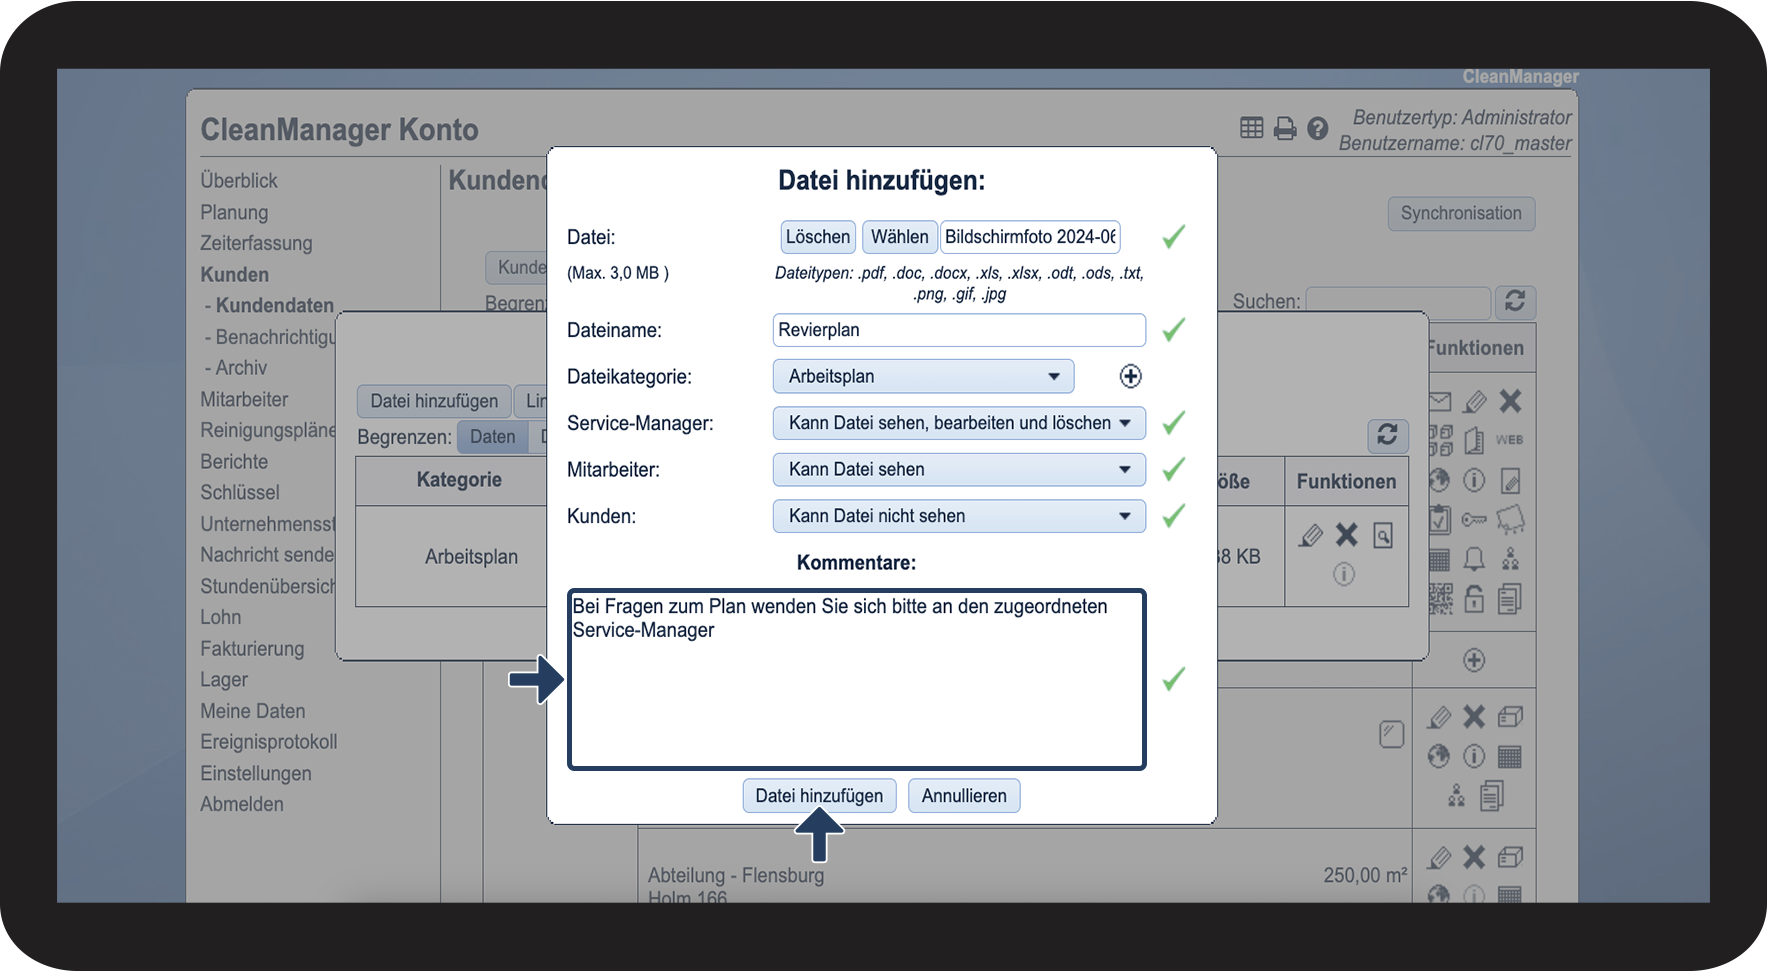Change the Kunden file visibility dropdown
Viewport: 1767px width, 971px height.
tap(958, 516)
